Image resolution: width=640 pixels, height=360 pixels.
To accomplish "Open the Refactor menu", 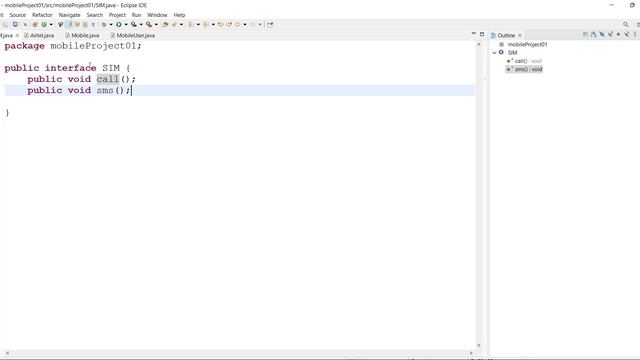I will click(42, 15).
